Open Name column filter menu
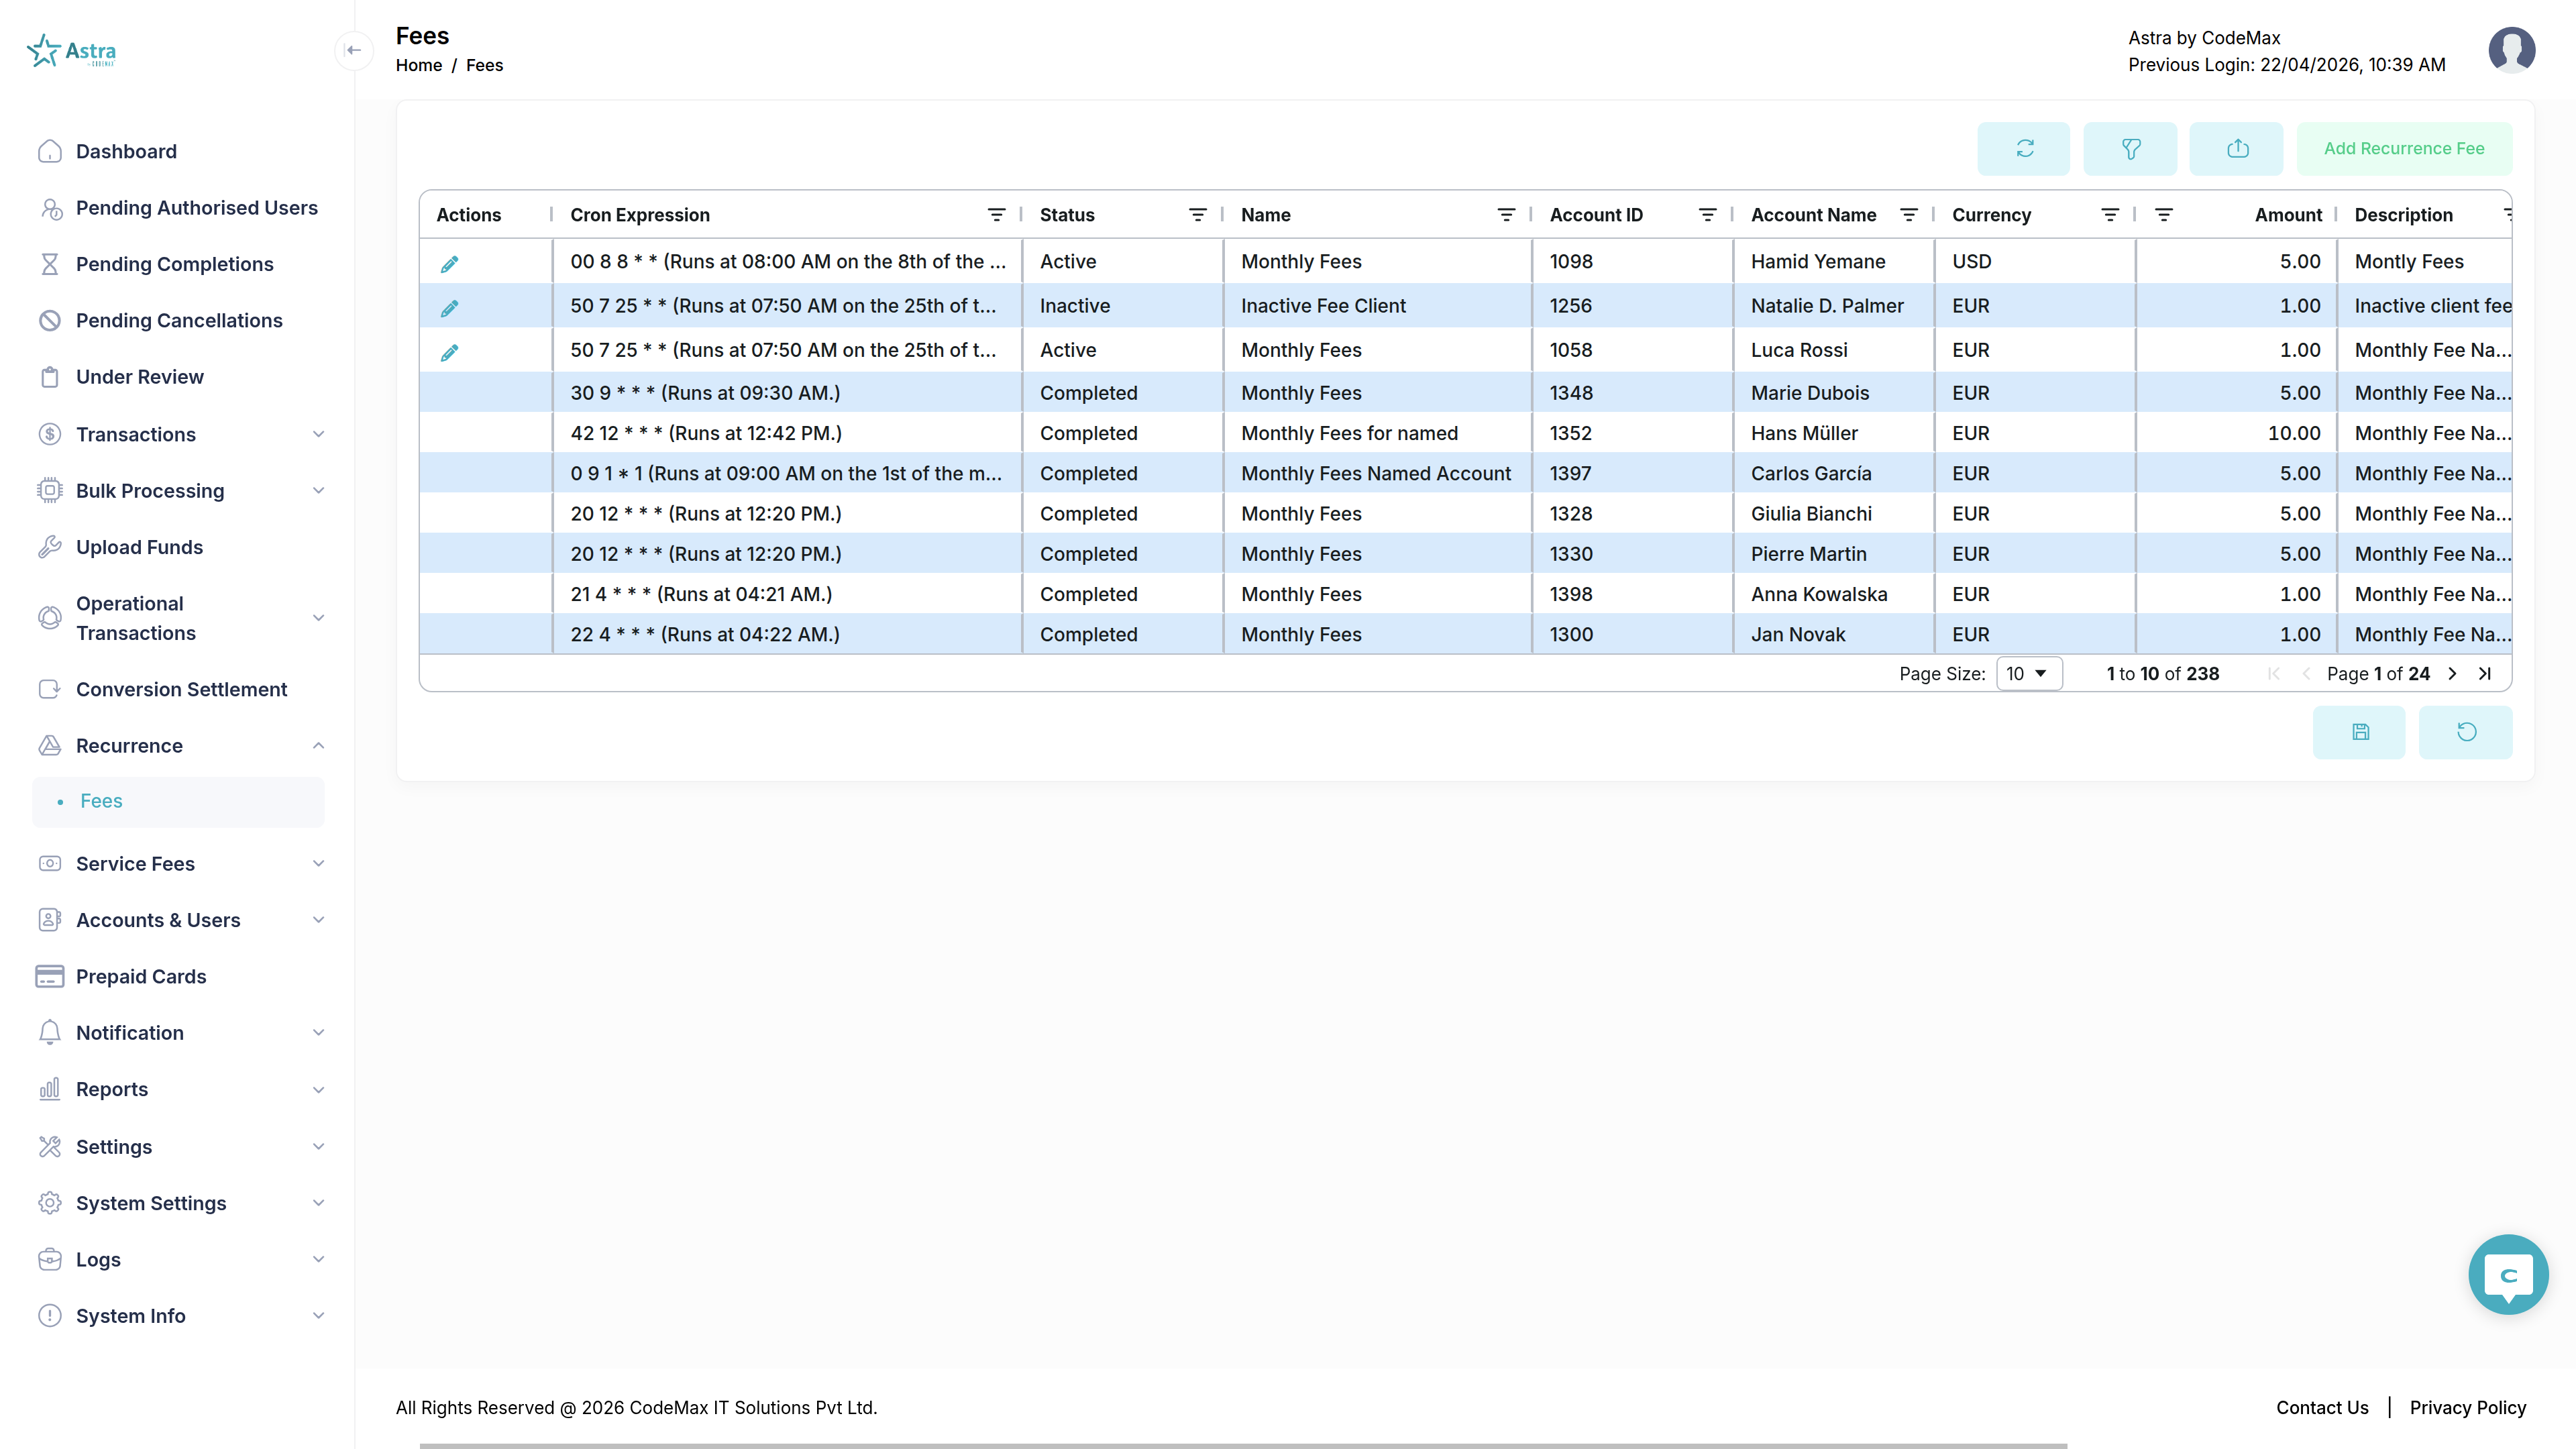Viewport: 2576px width, 1449px height. point(1507,215)
